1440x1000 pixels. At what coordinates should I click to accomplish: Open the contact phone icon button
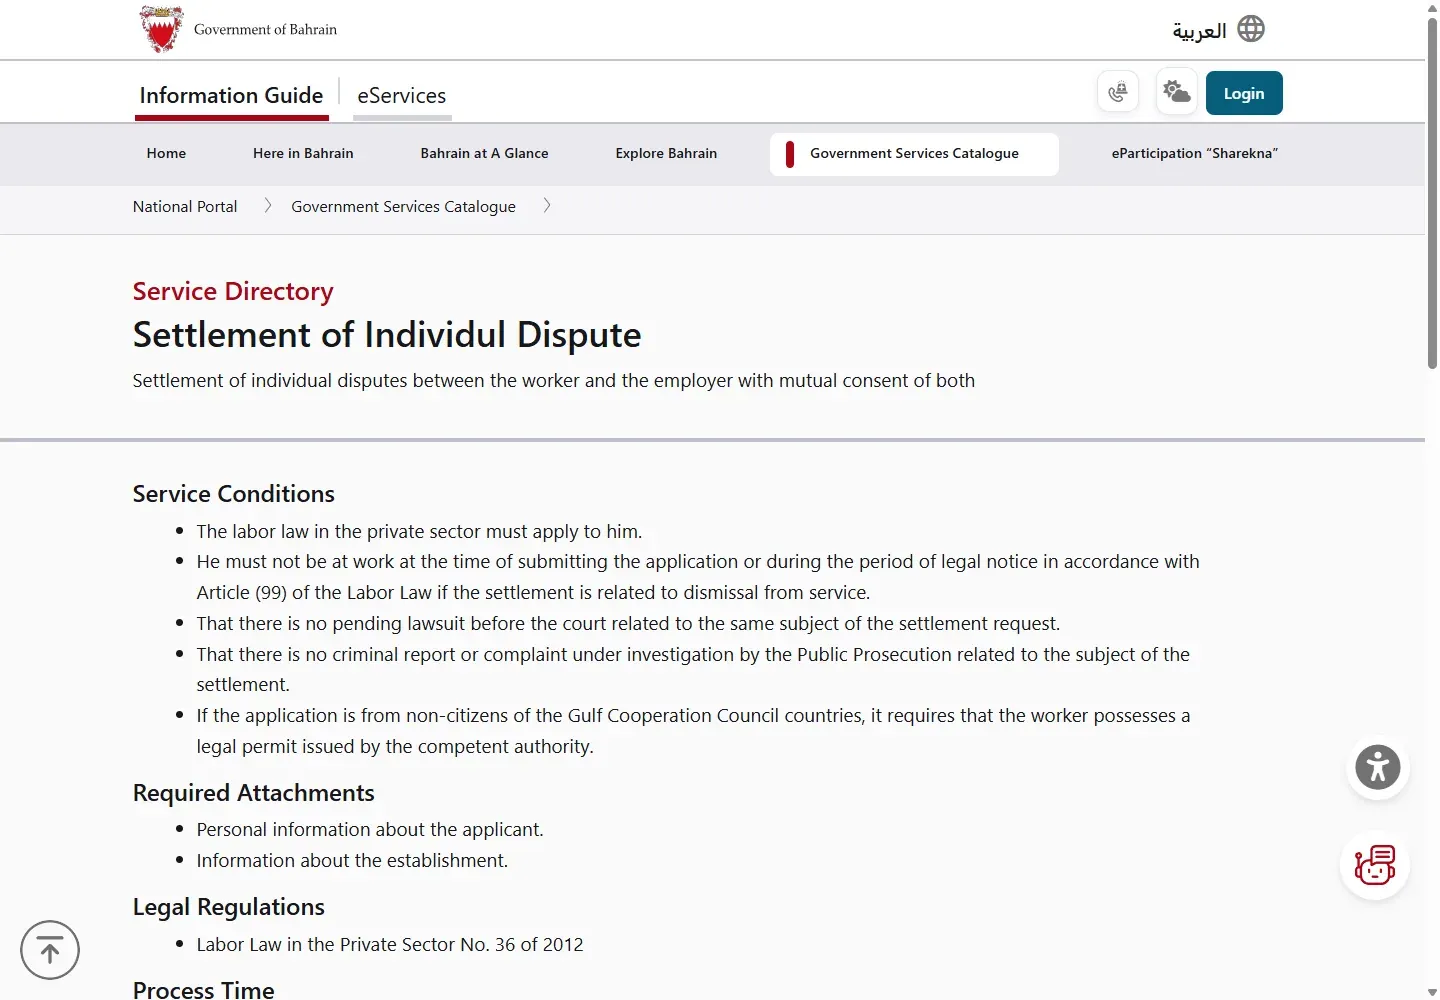coord(1118,93)
